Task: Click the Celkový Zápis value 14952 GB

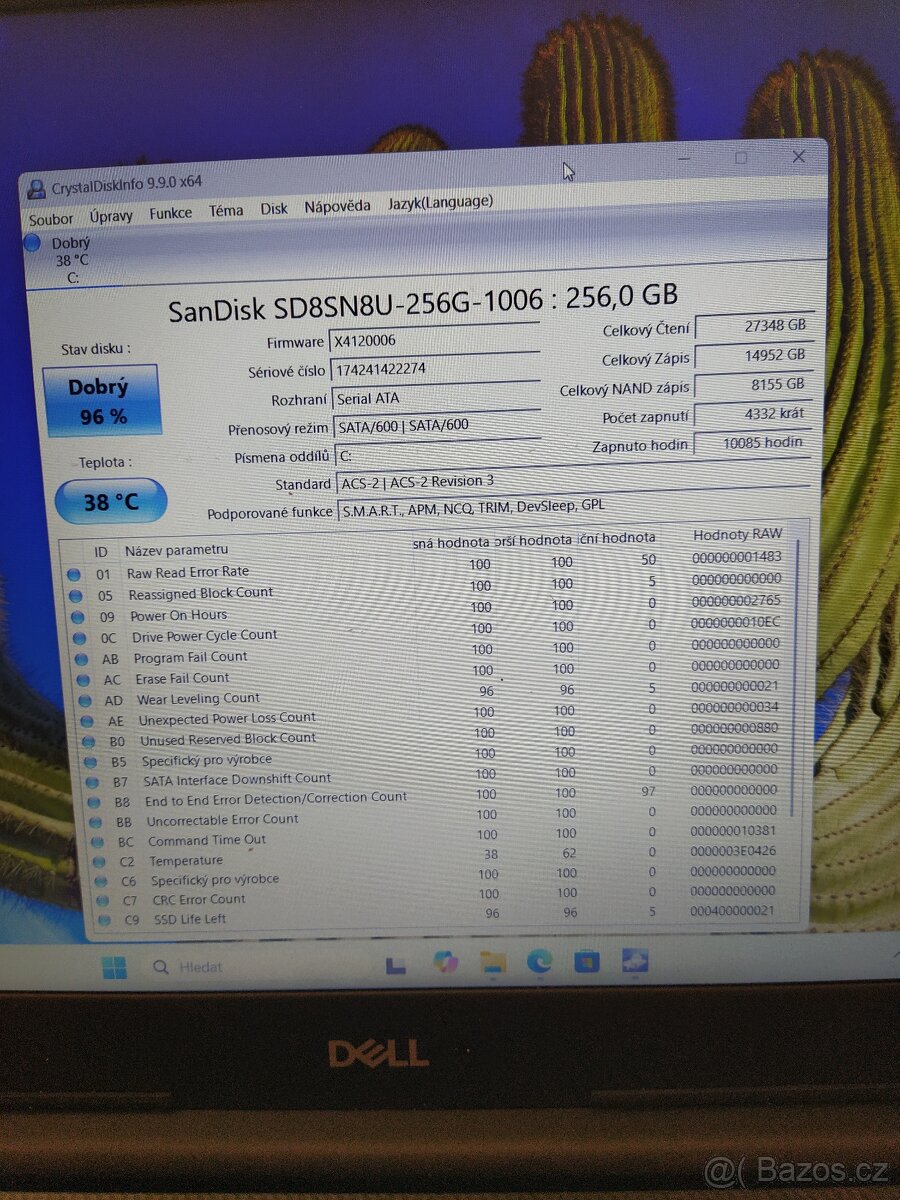Action: coord(755,355)
